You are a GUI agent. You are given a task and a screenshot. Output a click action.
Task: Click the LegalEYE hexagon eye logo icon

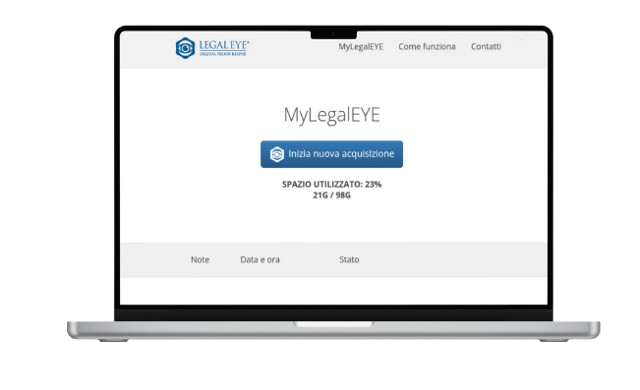coord(185,48)
